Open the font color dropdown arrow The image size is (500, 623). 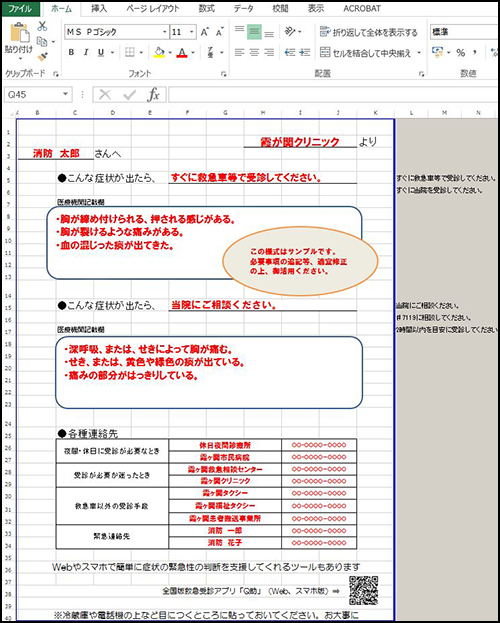193,52
